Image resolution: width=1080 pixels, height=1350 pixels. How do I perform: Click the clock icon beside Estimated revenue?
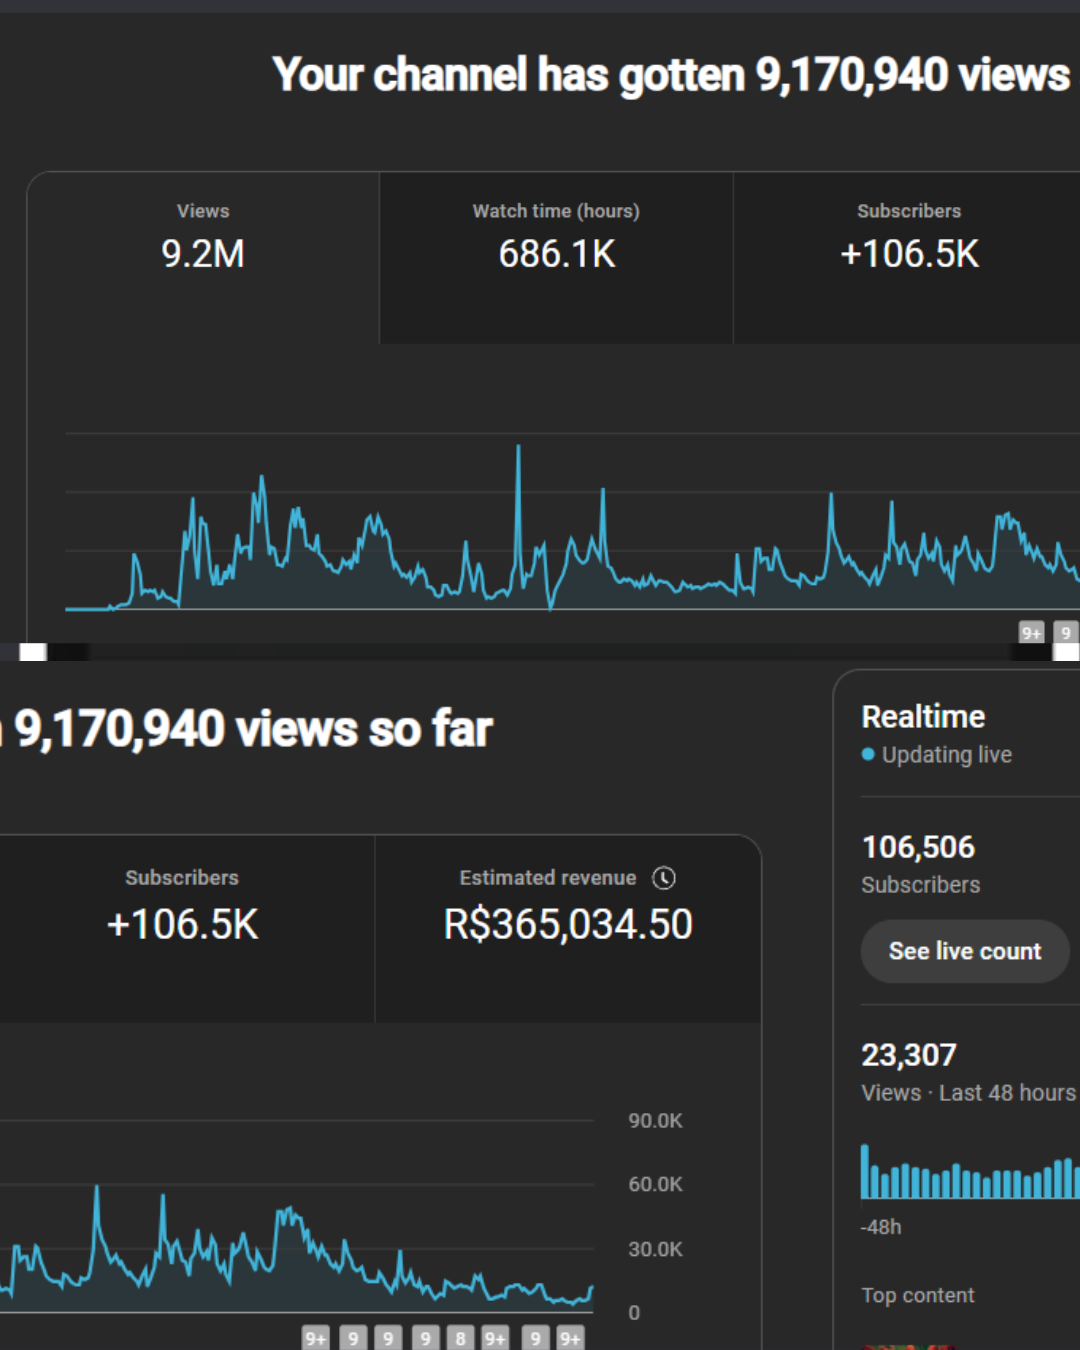(x=664, y=878)
